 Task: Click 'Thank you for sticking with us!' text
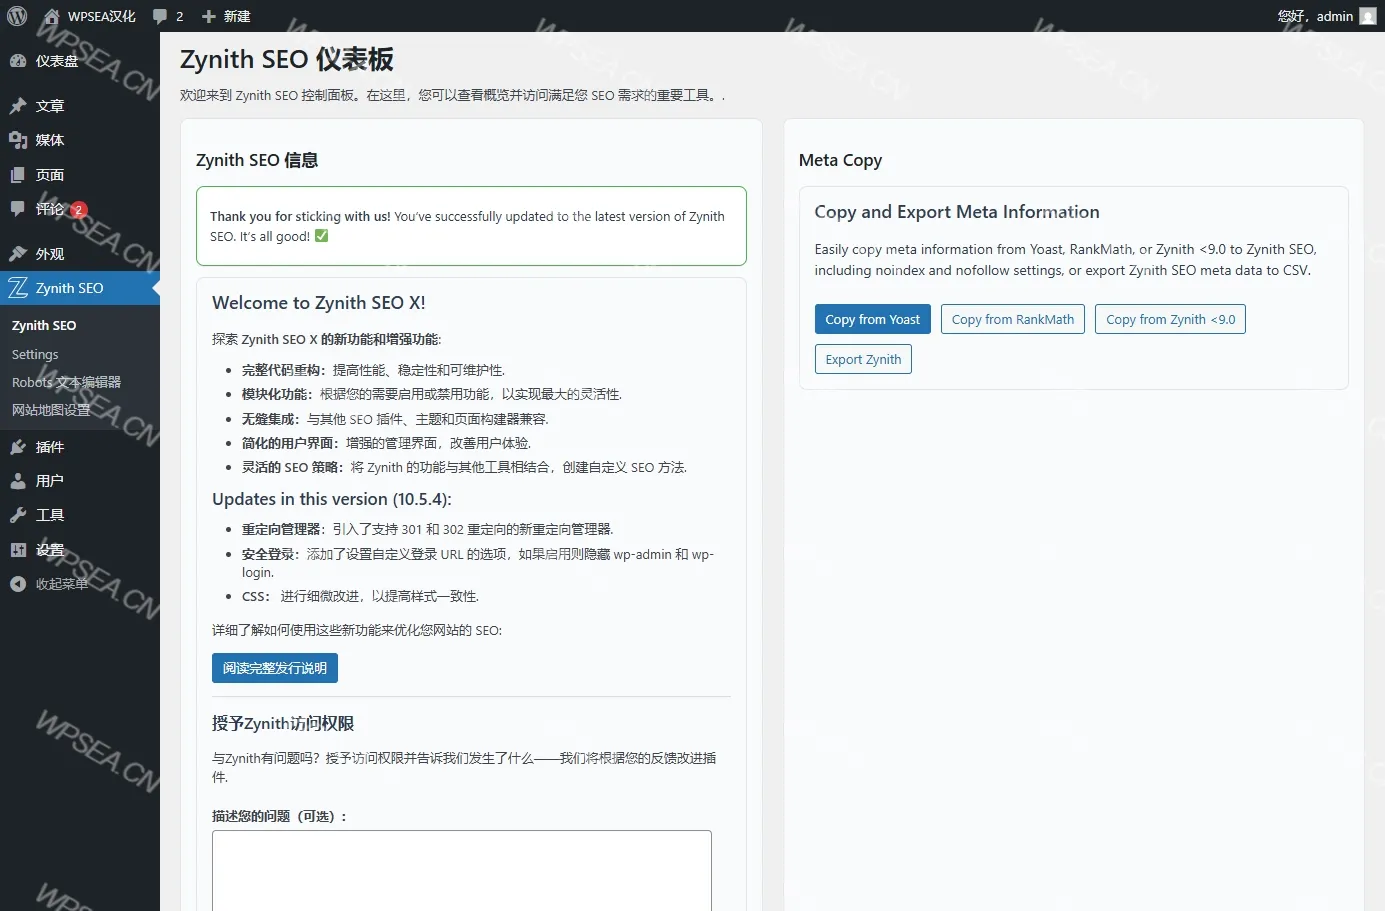[300, 216]
